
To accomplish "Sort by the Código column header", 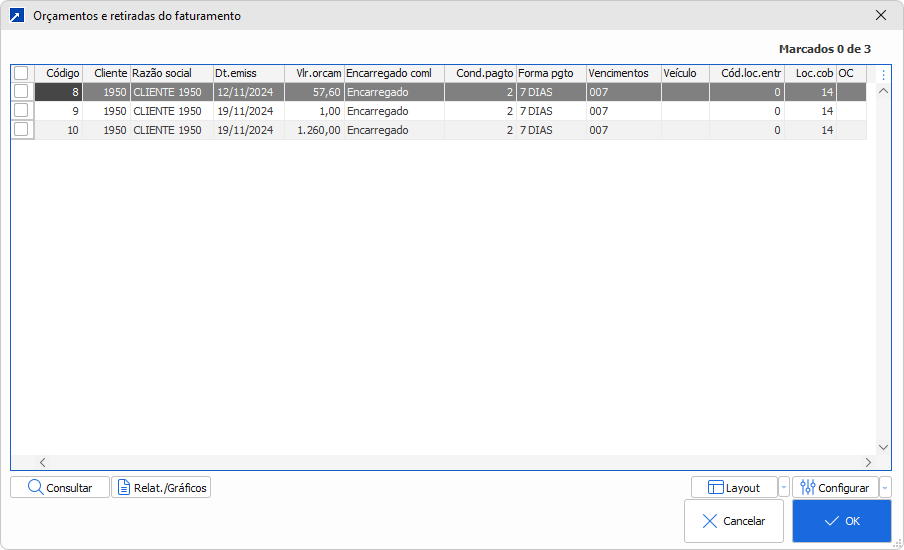I will pos(59,73).
